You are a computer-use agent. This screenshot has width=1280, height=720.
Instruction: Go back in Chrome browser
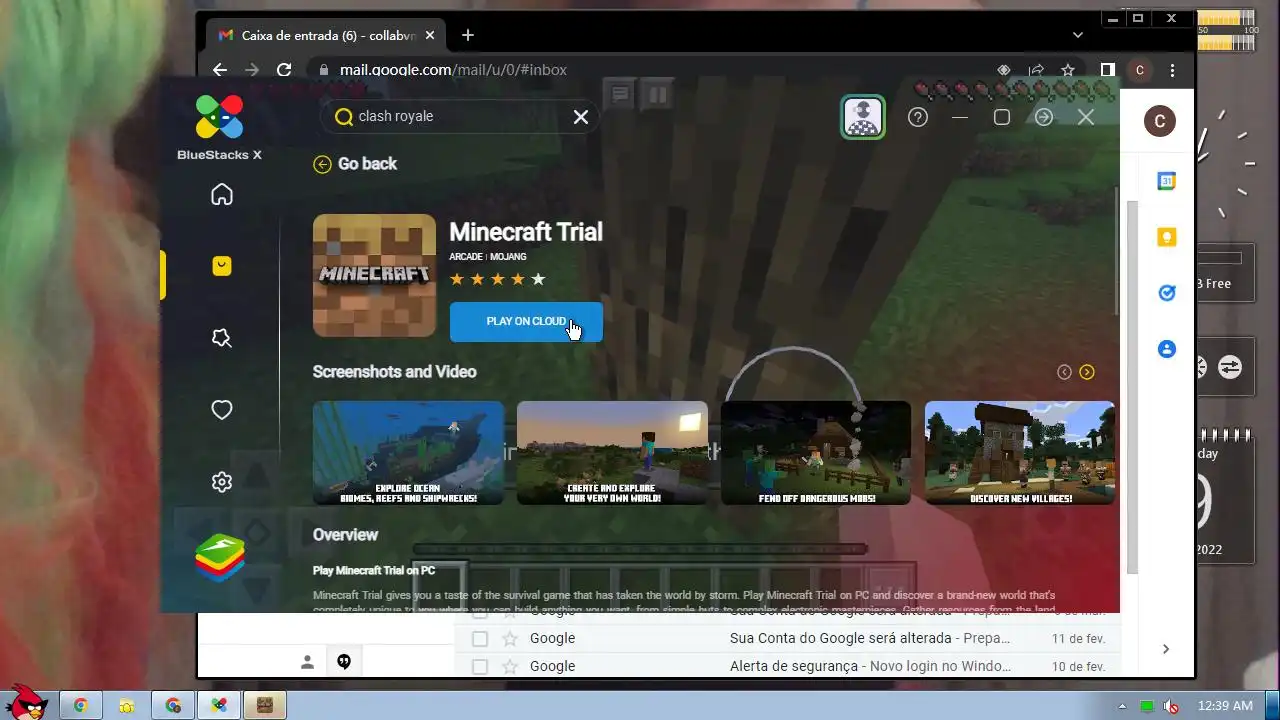coord(220,70)
